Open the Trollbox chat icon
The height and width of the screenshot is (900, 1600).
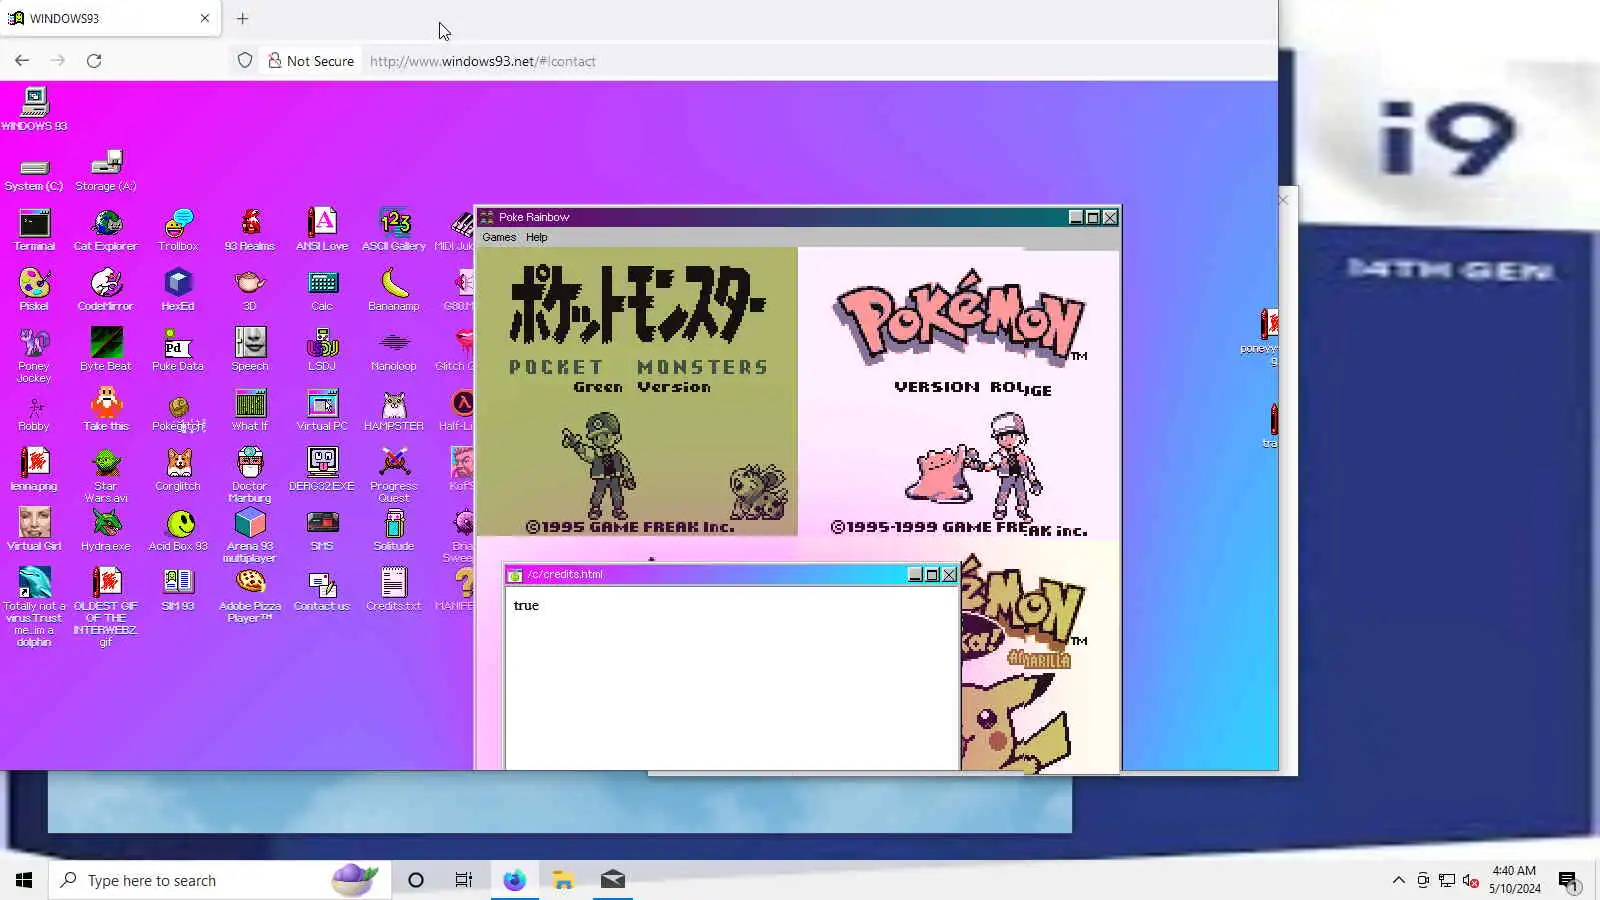(178, 230)
